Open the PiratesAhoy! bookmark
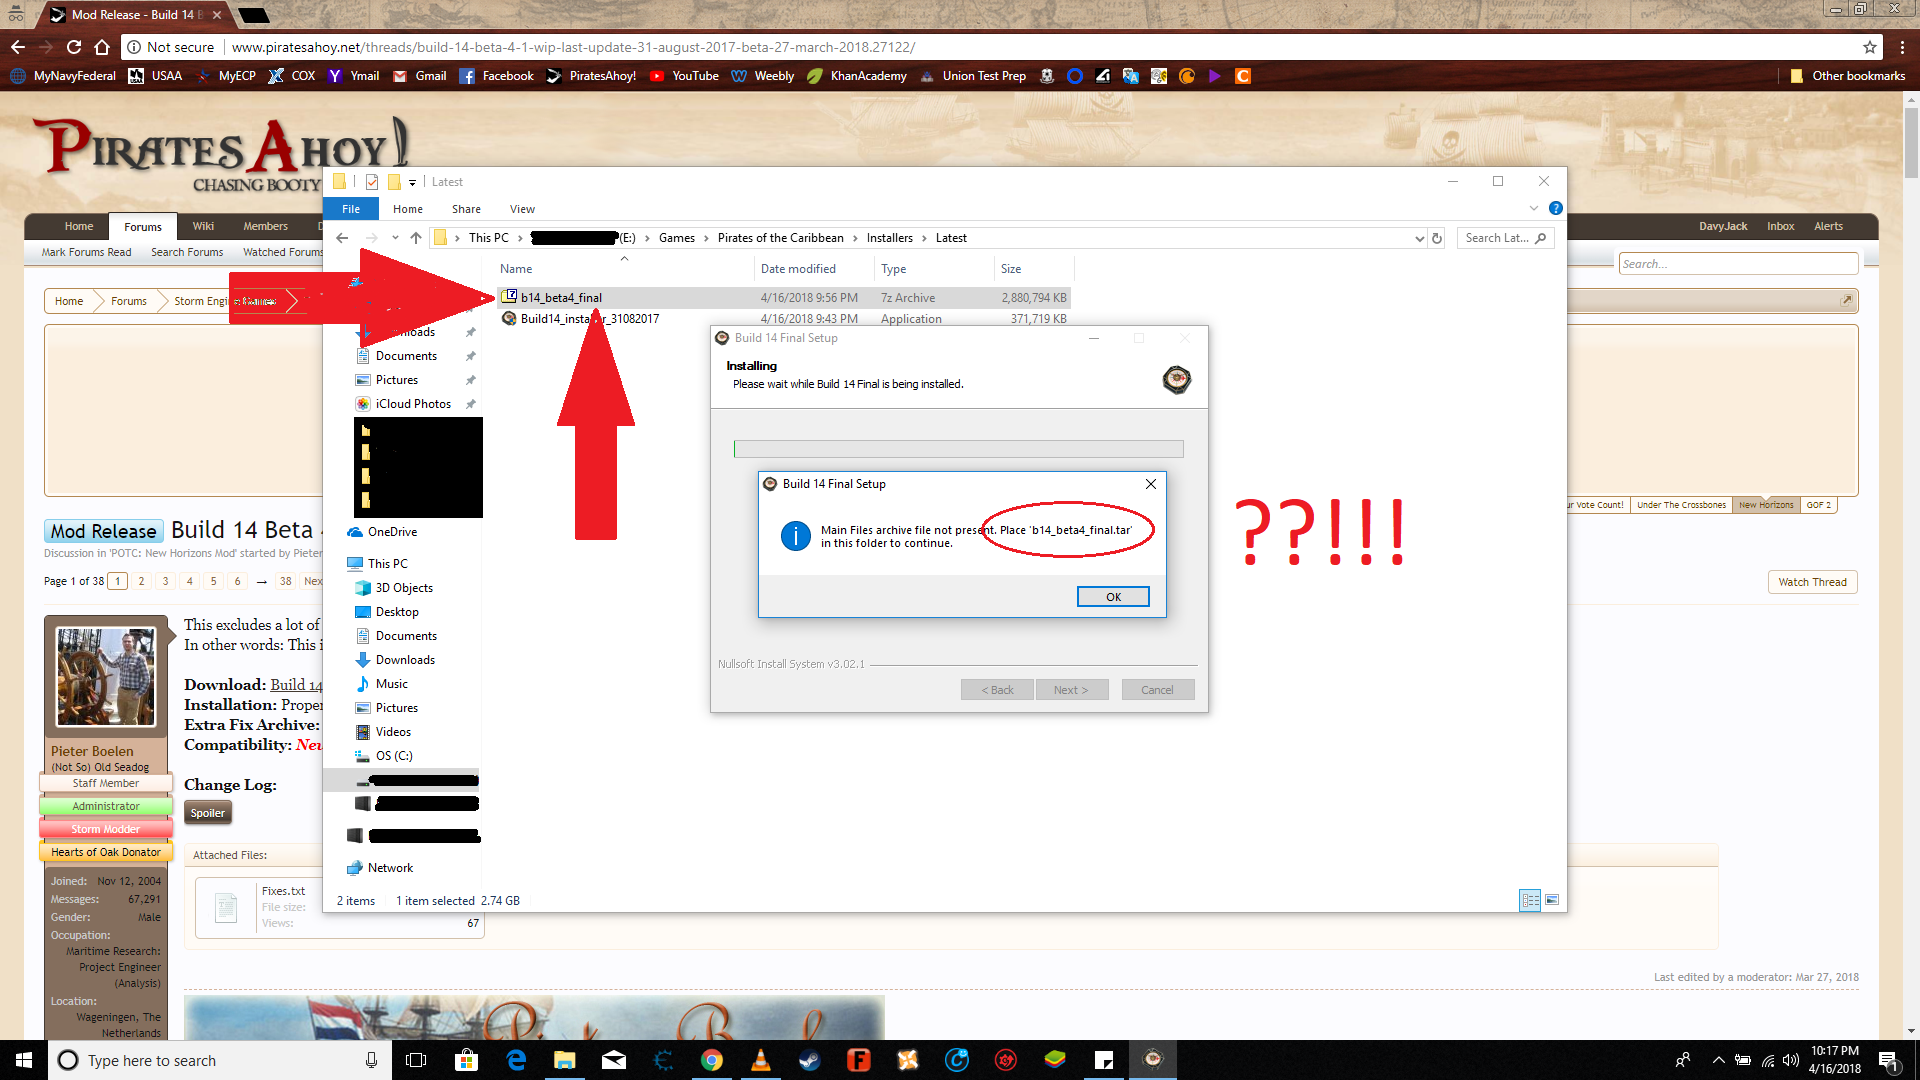Image resolution: width=1920 pixels, height=1080 pixels. [591, 76]
